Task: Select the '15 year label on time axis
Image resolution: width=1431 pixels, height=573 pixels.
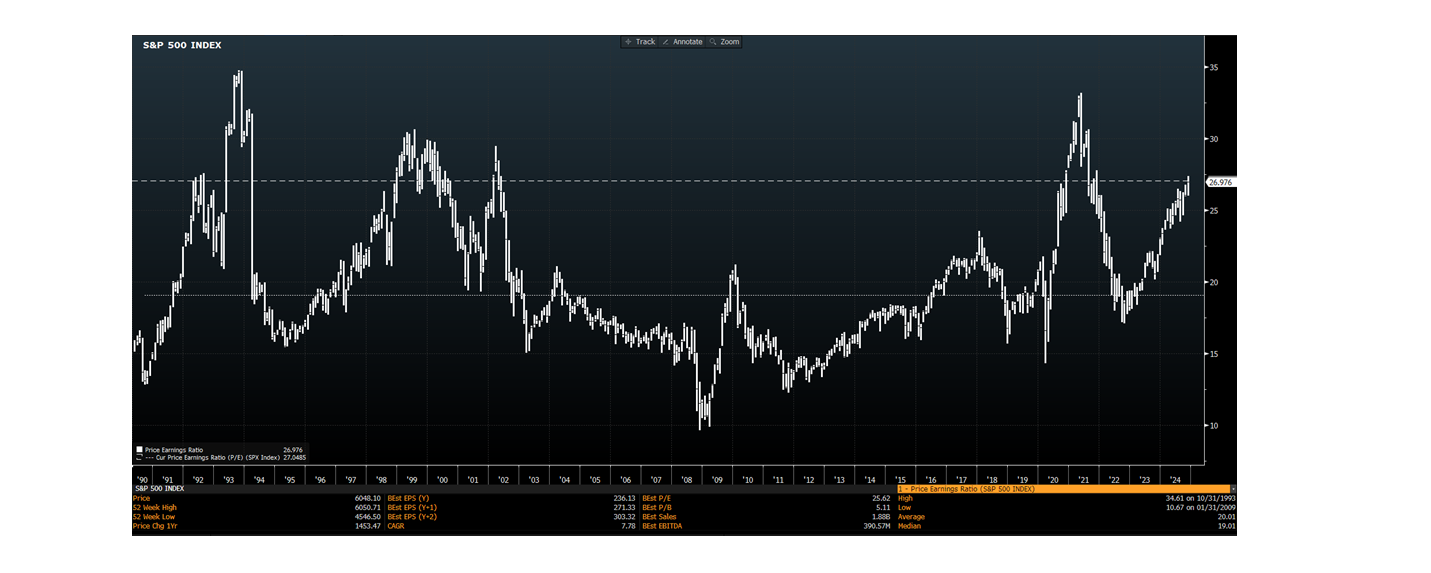Action: pyautogui.click(x=901, y=479)
